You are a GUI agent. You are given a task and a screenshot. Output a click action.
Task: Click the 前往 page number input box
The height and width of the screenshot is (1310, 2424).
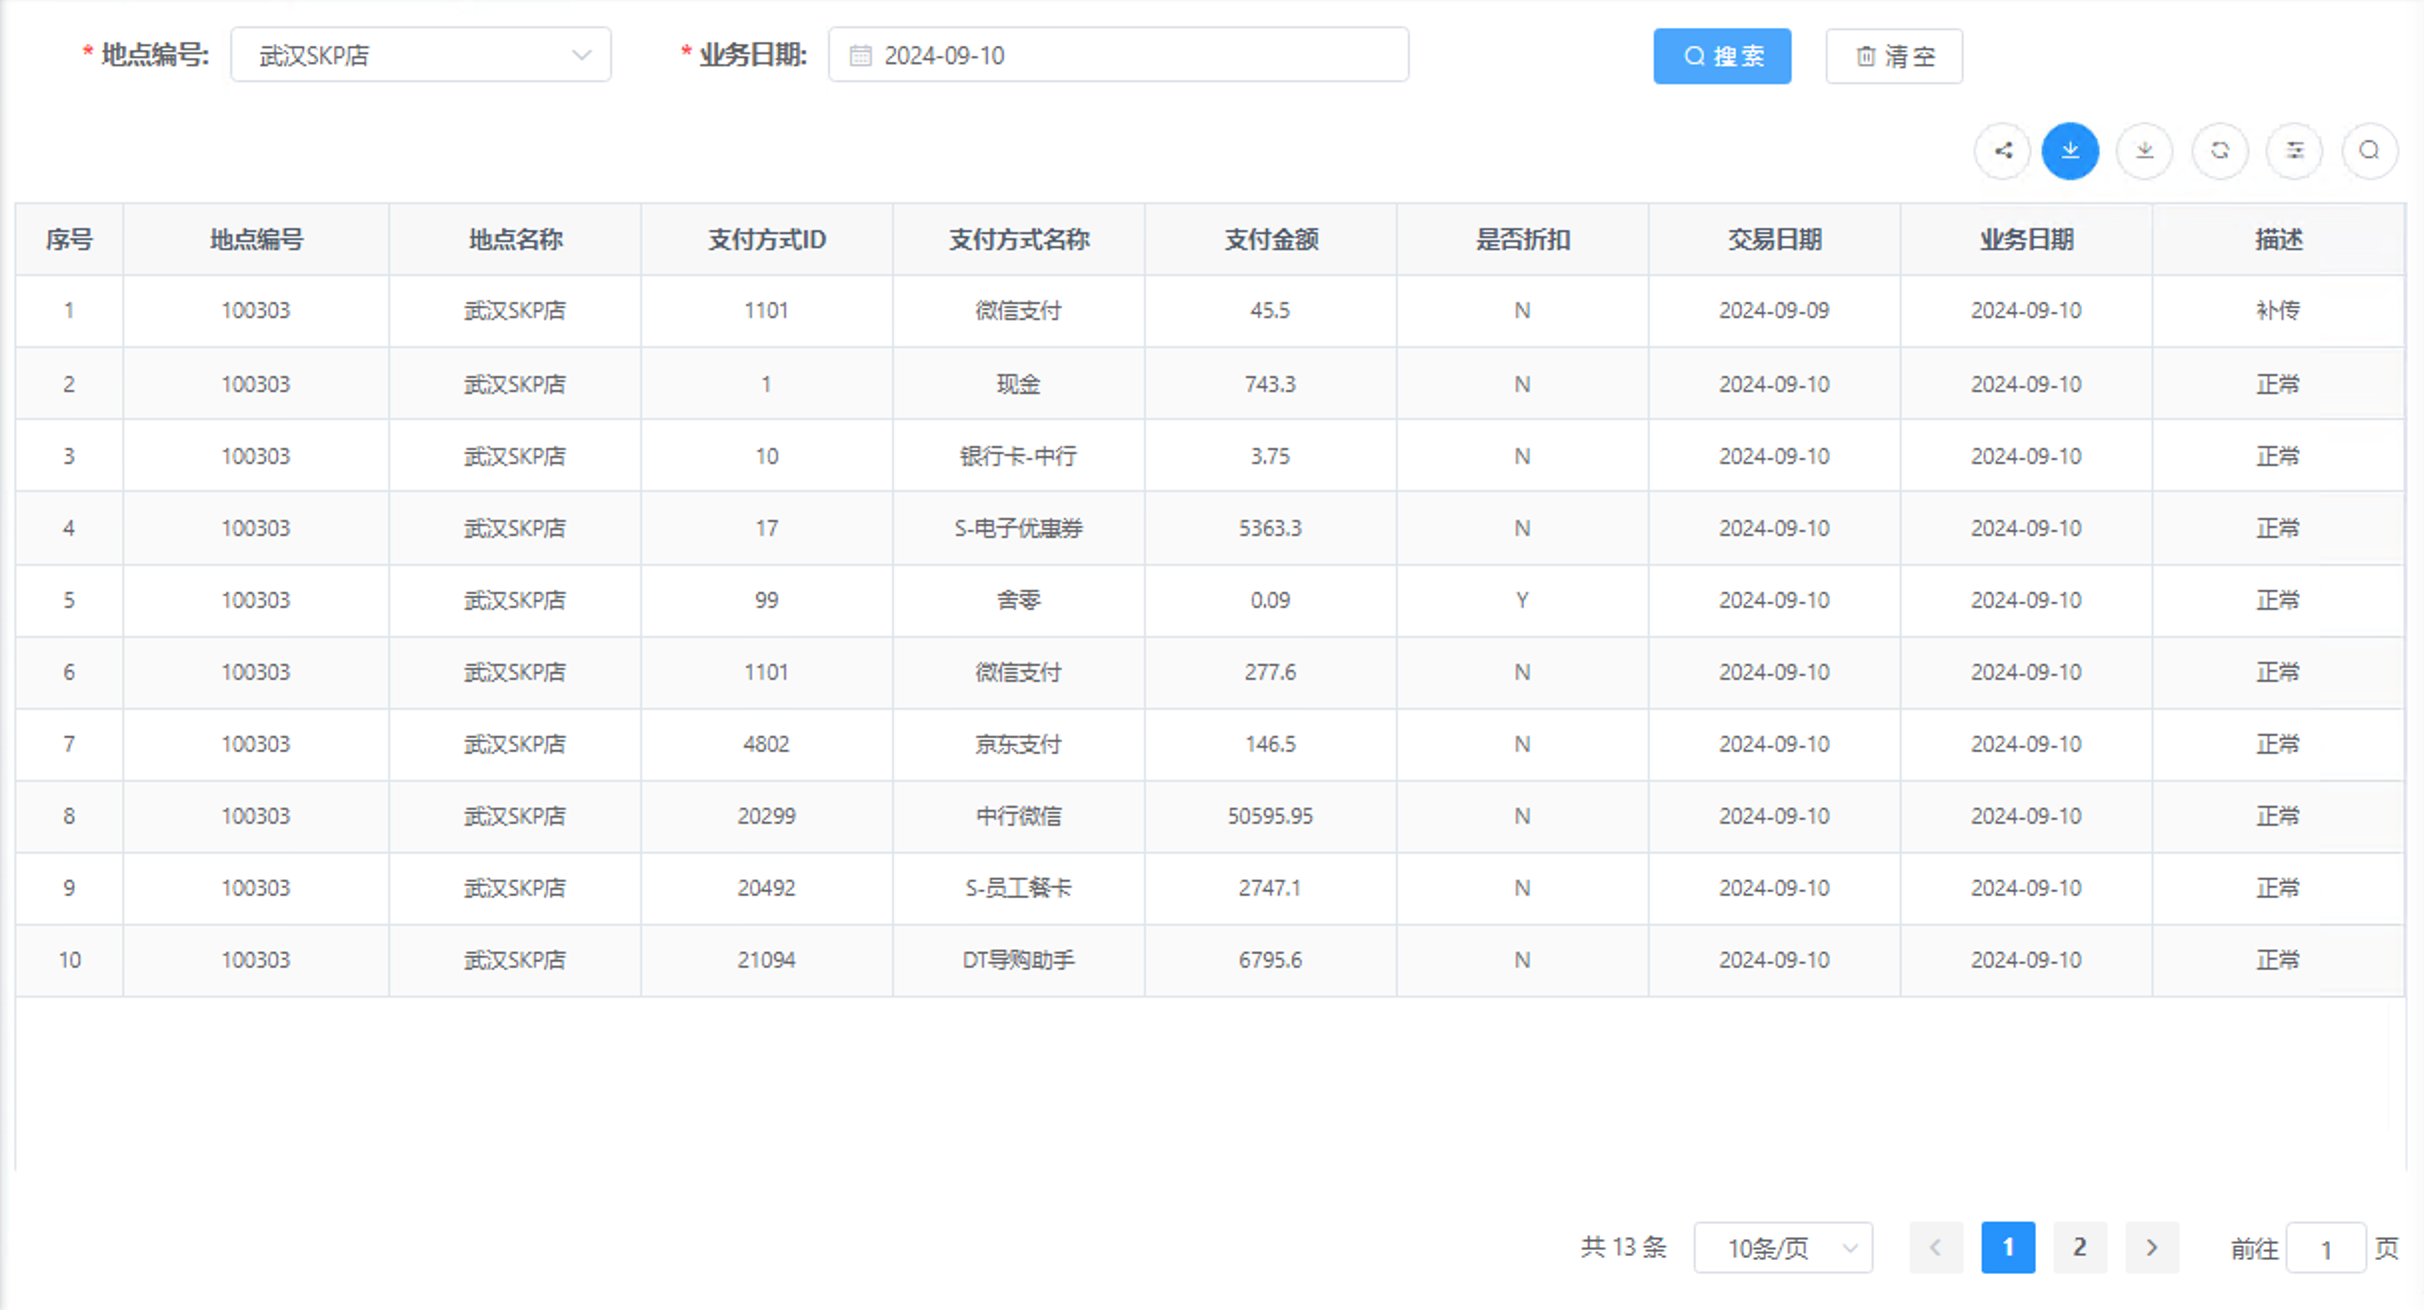2325,1247
